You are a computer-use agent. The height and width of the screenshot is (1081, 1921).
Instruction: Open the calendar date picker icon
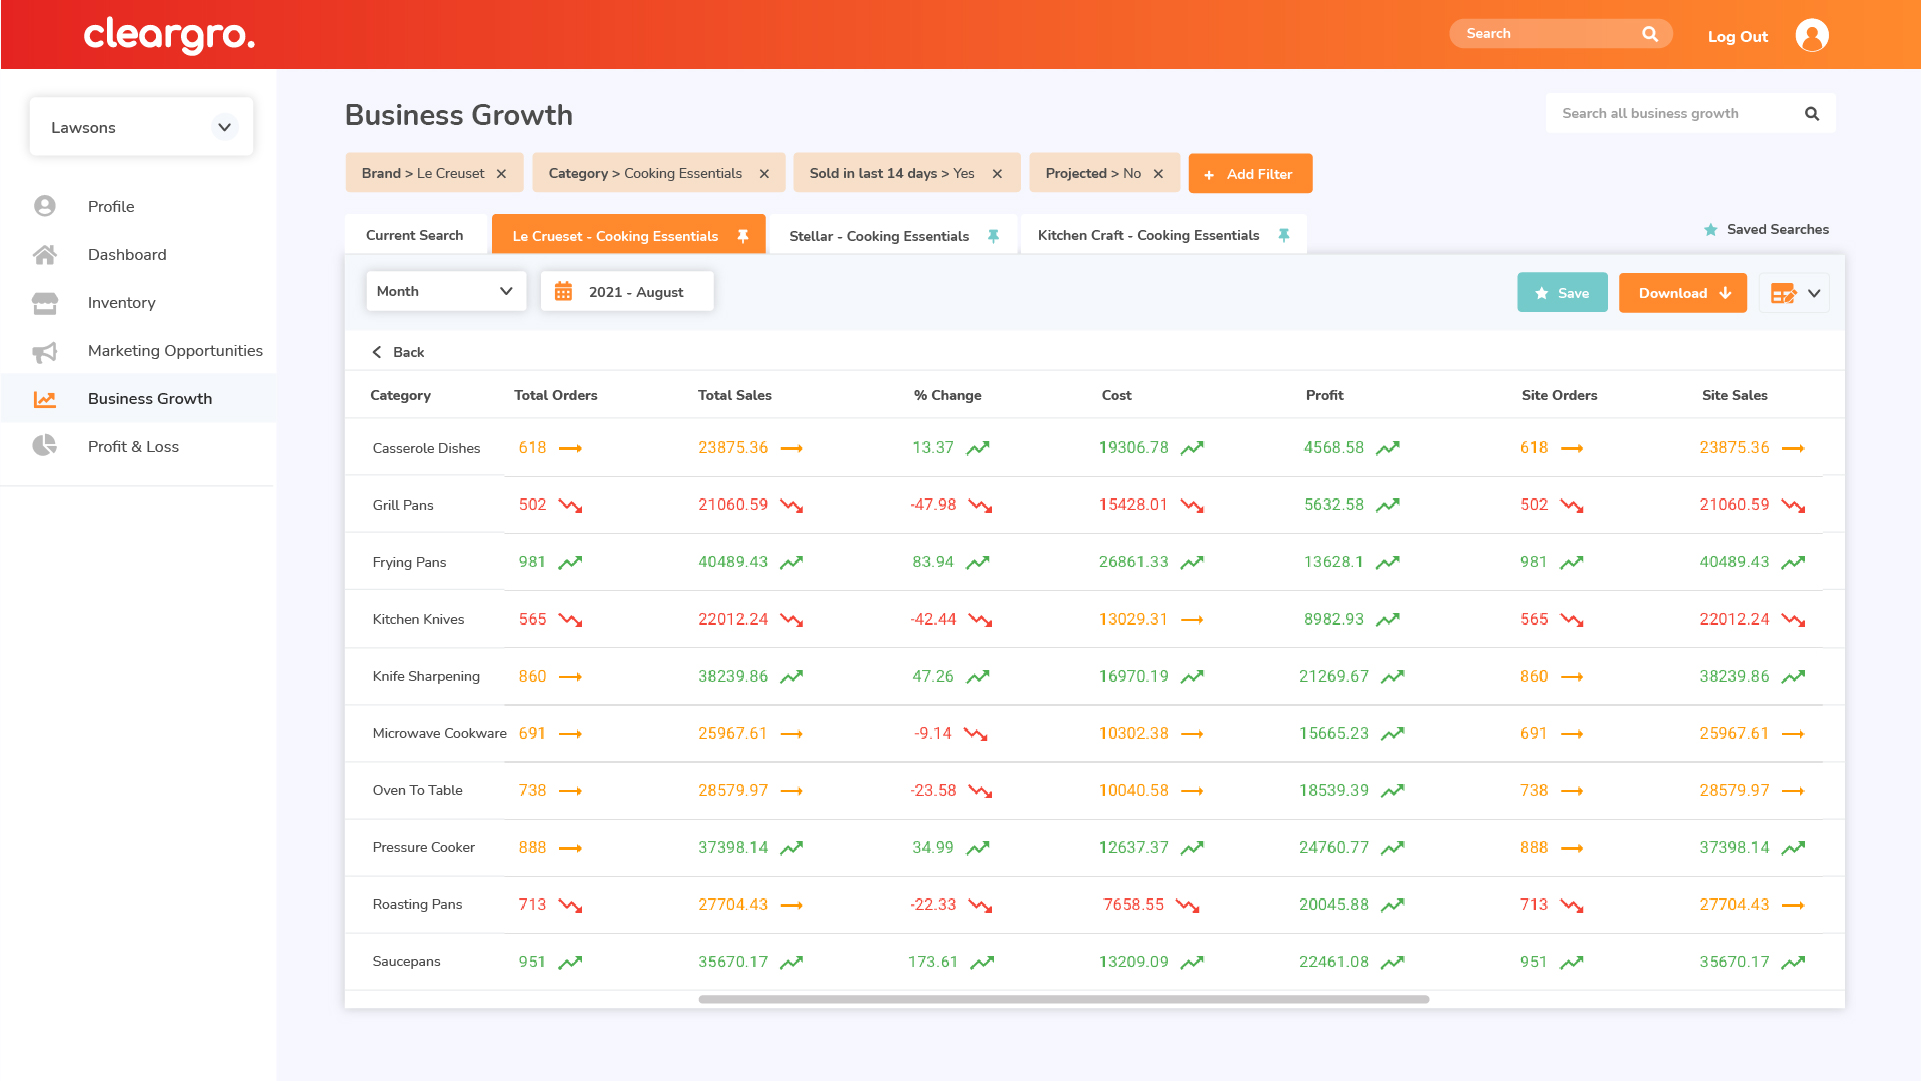point(564,292)
